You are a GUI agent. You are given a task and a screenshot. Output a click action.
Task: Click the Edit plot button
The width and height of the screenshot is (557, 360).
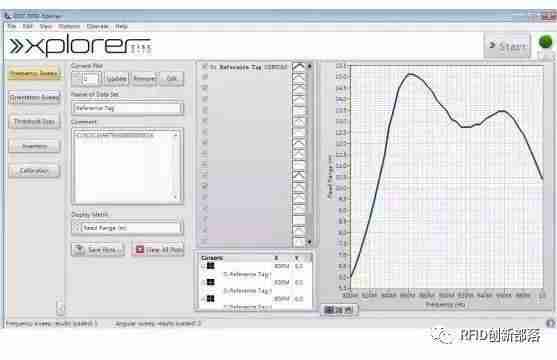(x=172, y=79)
